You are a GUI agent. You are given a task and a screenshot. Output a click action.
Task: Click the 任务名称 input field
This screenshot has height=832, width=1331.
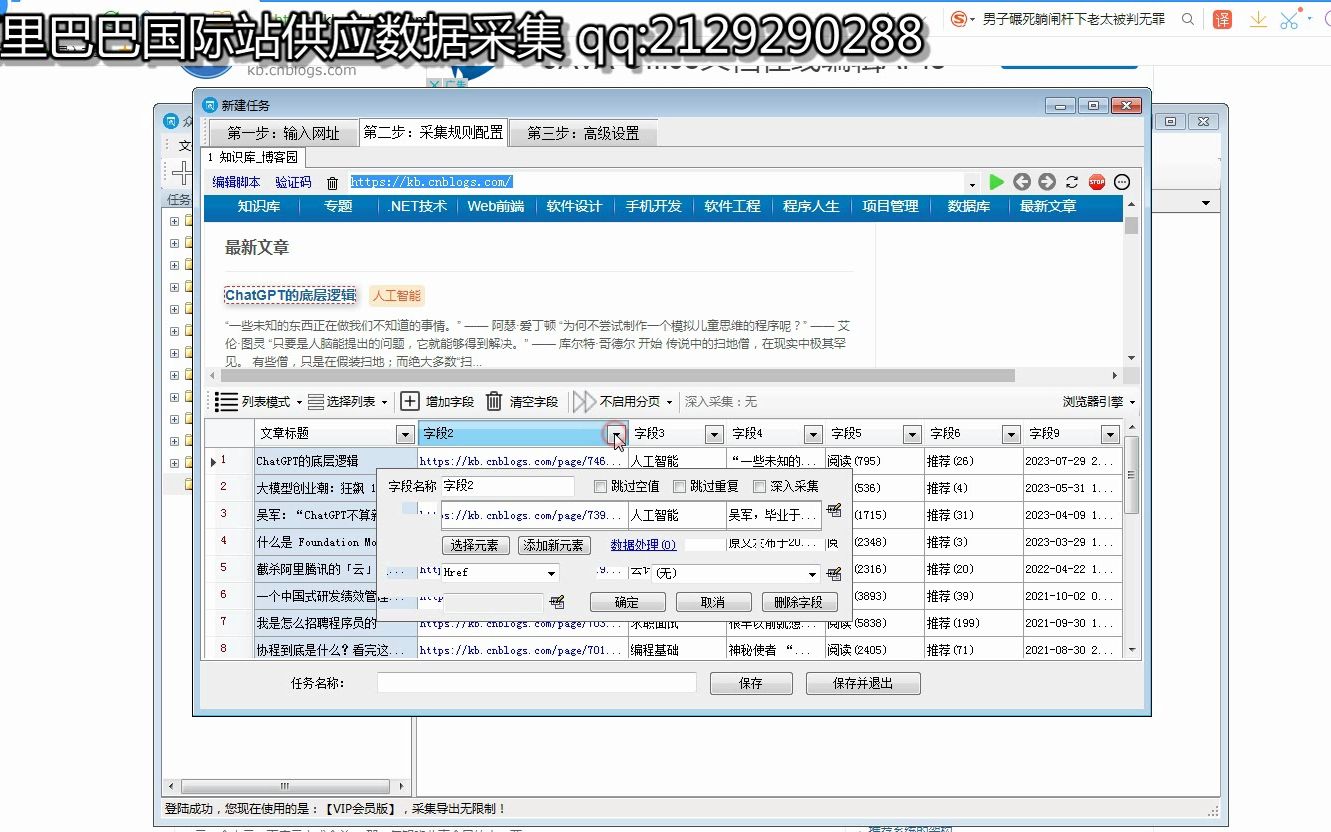[x=537, y=682]
